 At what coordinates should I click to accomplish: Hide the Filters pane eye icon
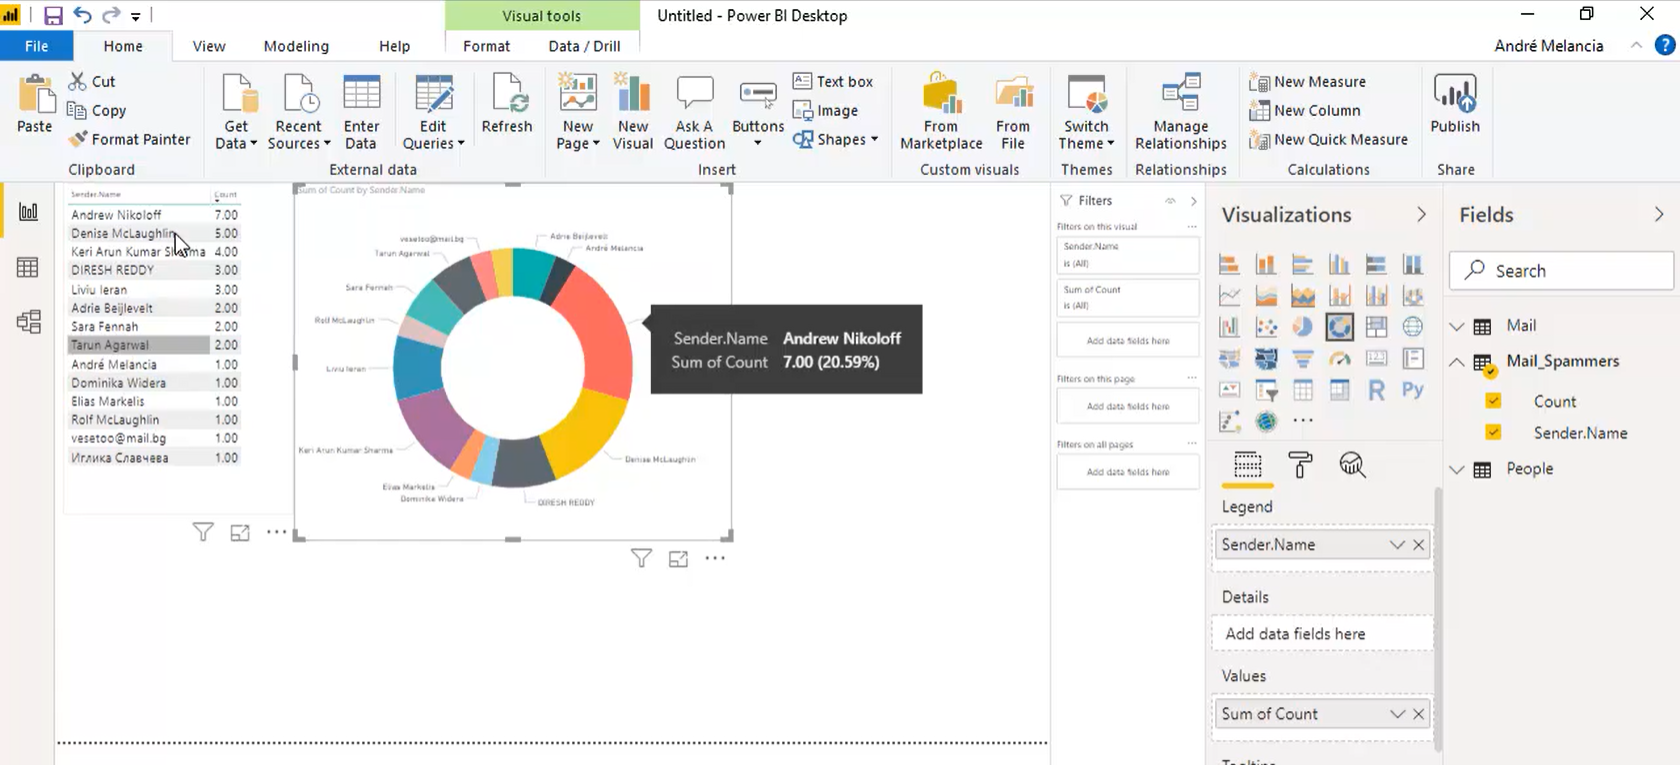click(x=1170, y=201)
